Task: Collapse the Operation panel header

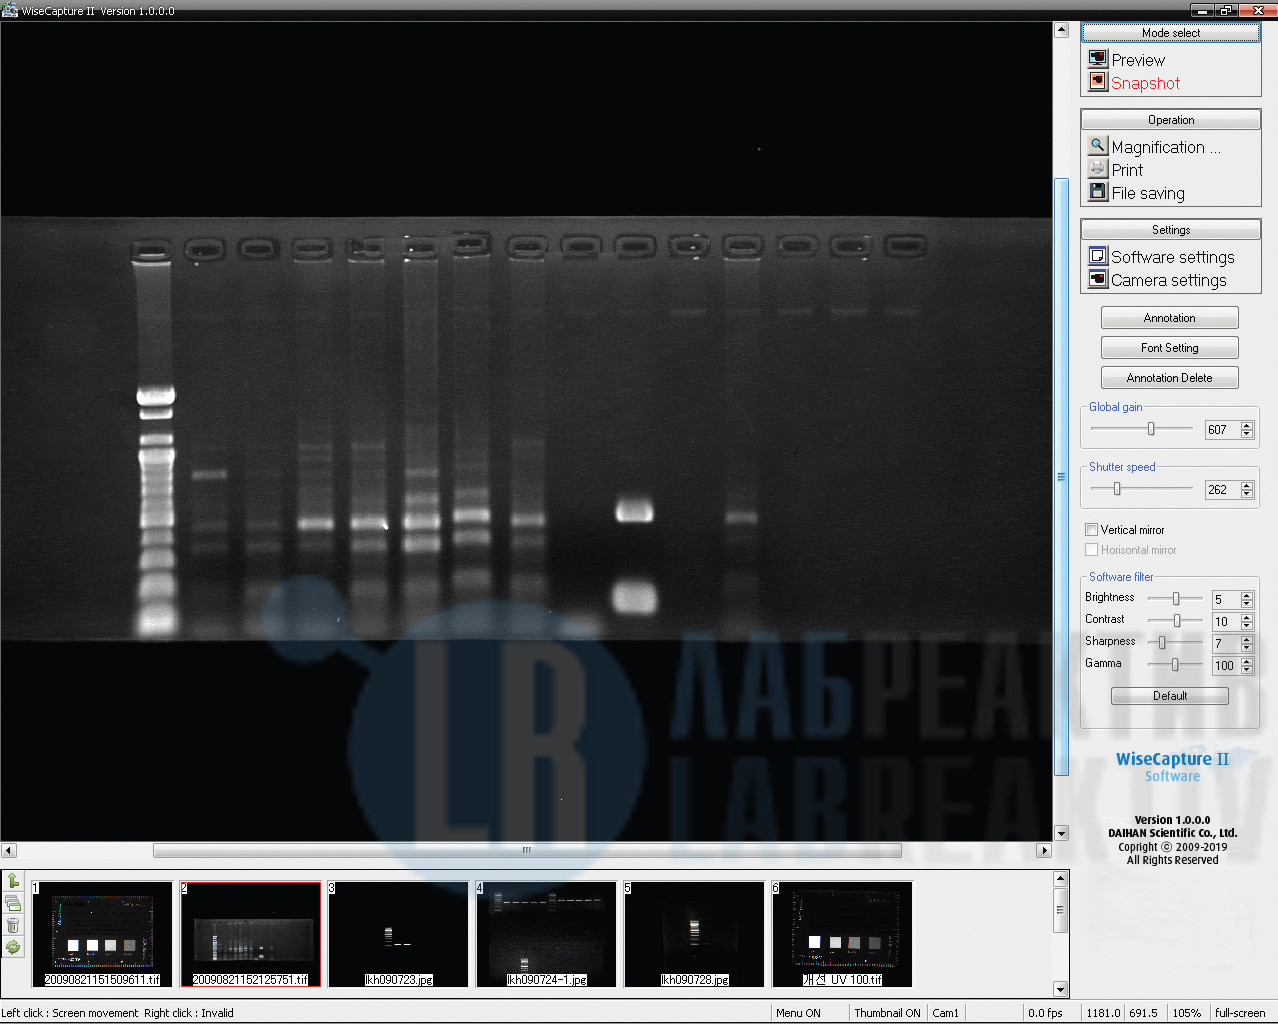Action: (1170, 120)
